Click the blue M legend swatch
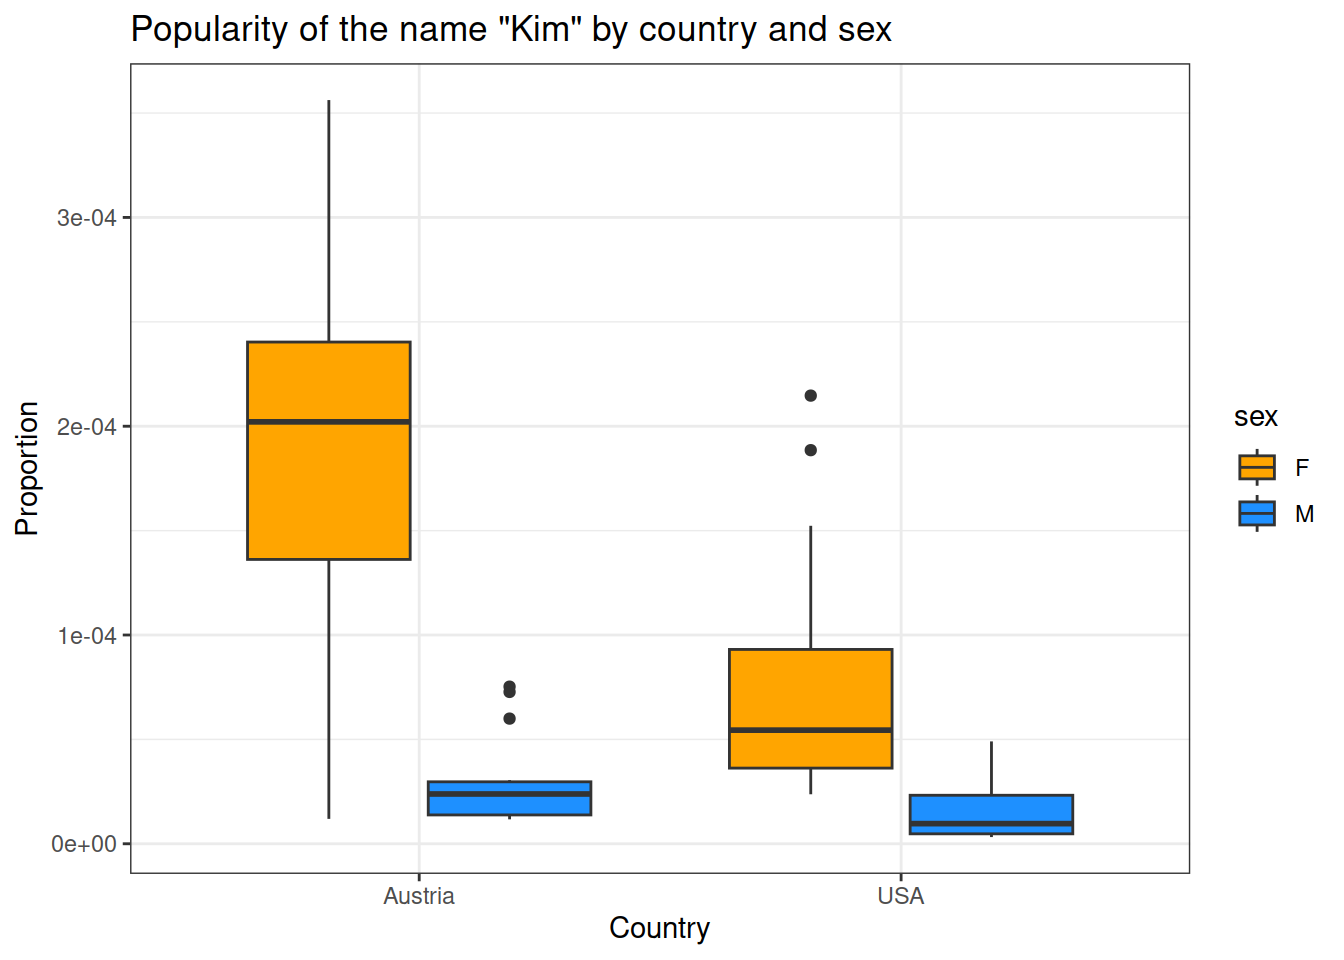Image resolution: width=1344 pixels, height=960 pixels. [1256, 513]
